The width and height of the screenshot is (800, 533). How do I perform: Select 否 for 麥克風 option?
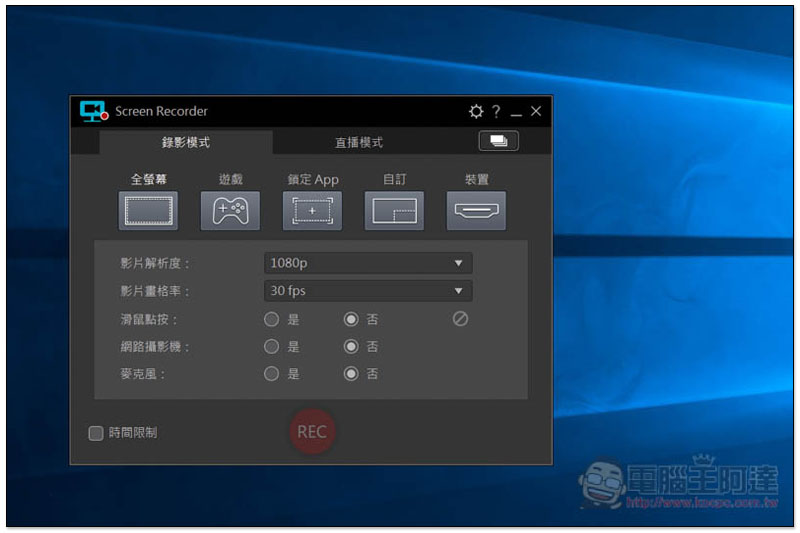click(351, 374)
